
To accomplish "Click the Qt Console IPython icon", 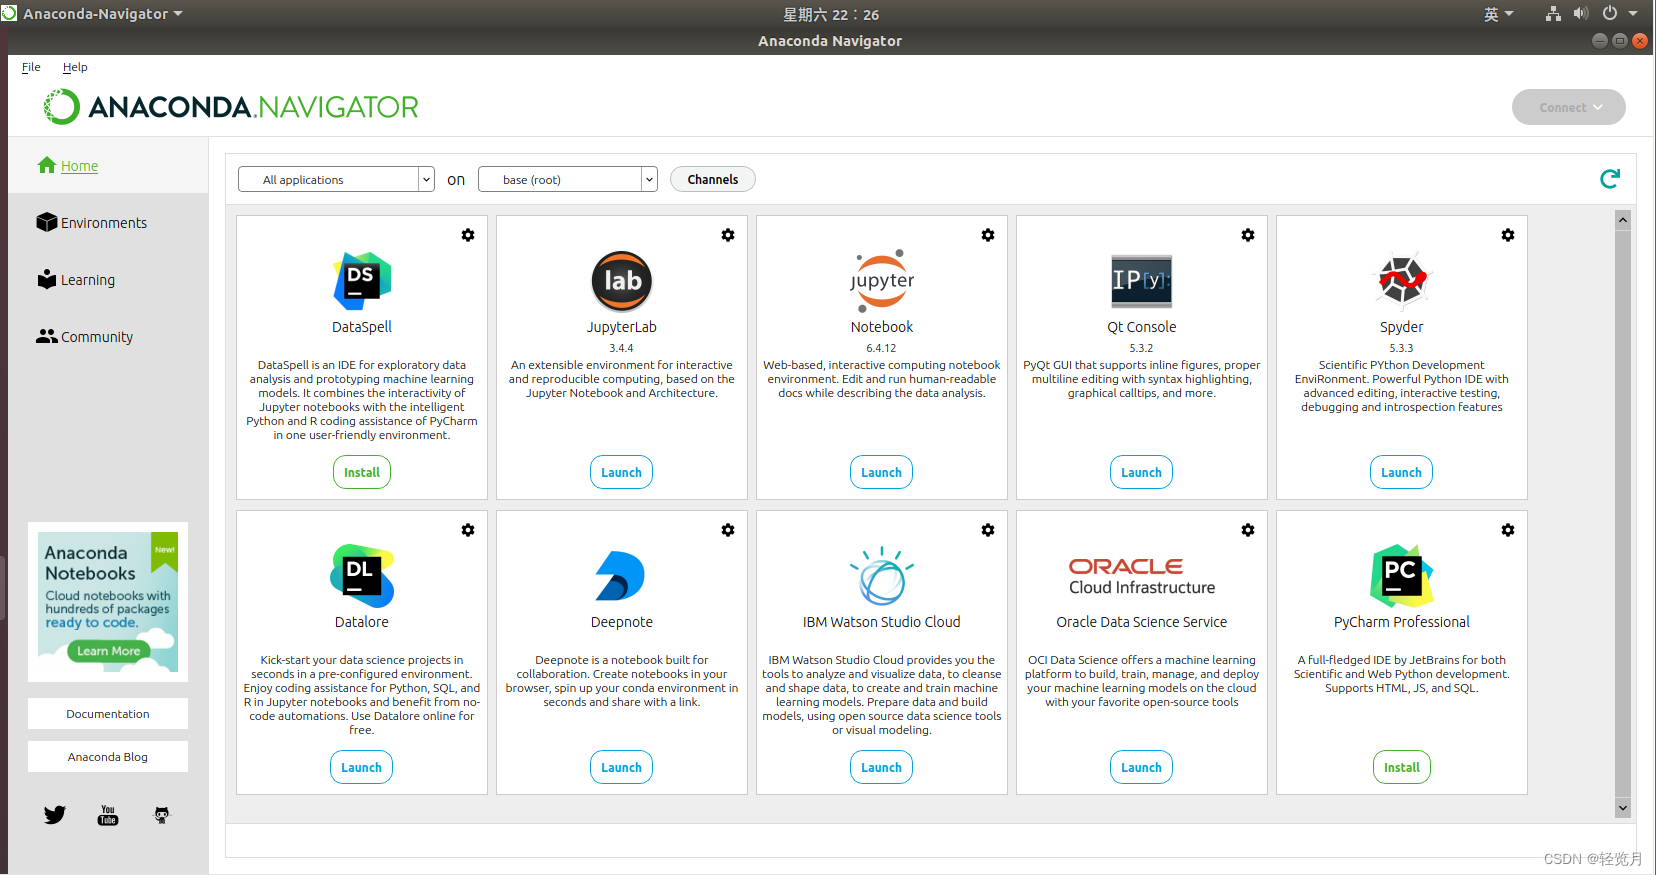I will 1142,281.
